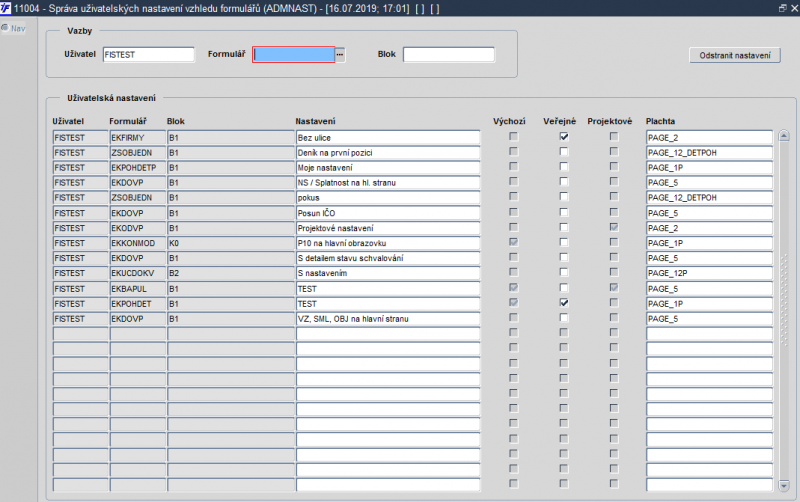800x502 pixels.
Task: Focus the empty Blok filter field
Action: click(x=448, y=55)
